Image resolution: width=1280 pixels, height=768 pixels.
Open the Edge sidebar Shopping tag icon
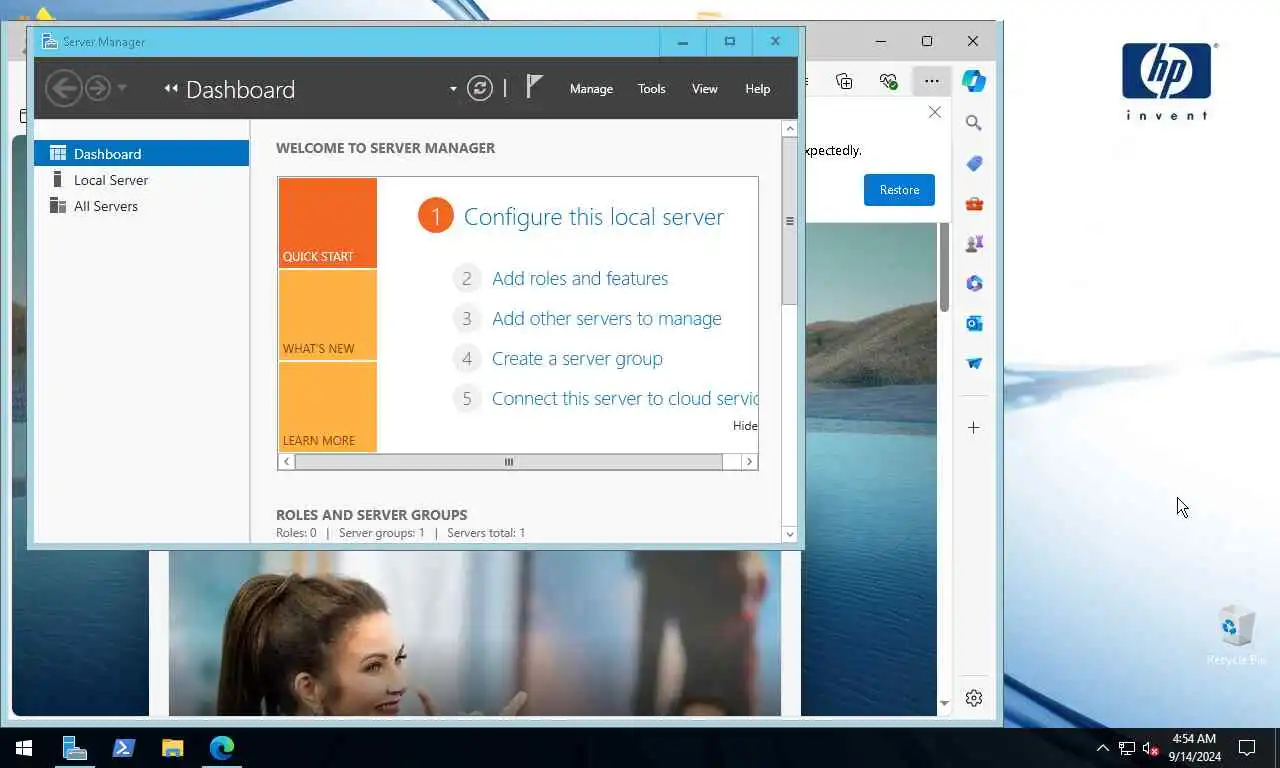974,163
